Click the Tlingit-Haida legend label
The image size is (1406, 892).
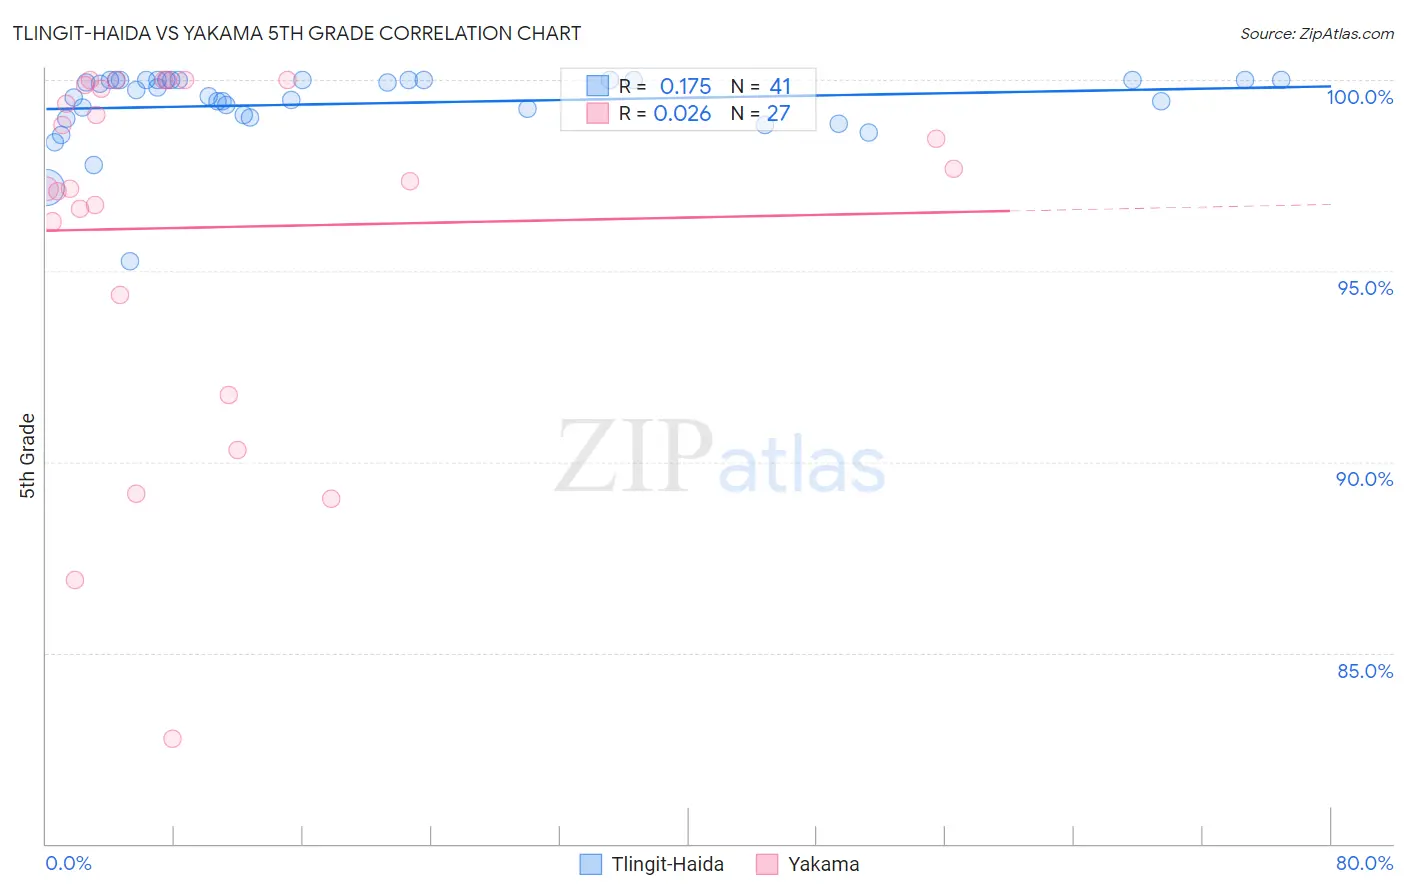click(x=668, y=864)
